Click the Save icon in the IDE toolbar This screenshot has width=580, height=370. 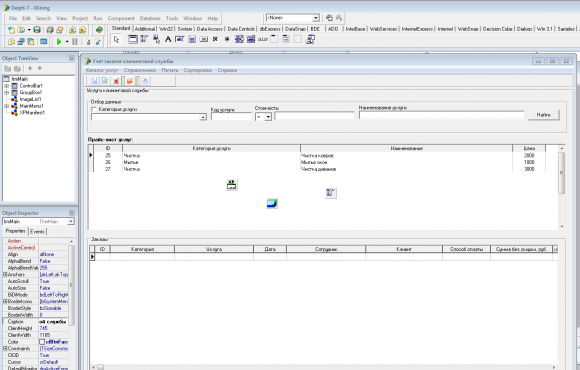click(x=37, y=30)
